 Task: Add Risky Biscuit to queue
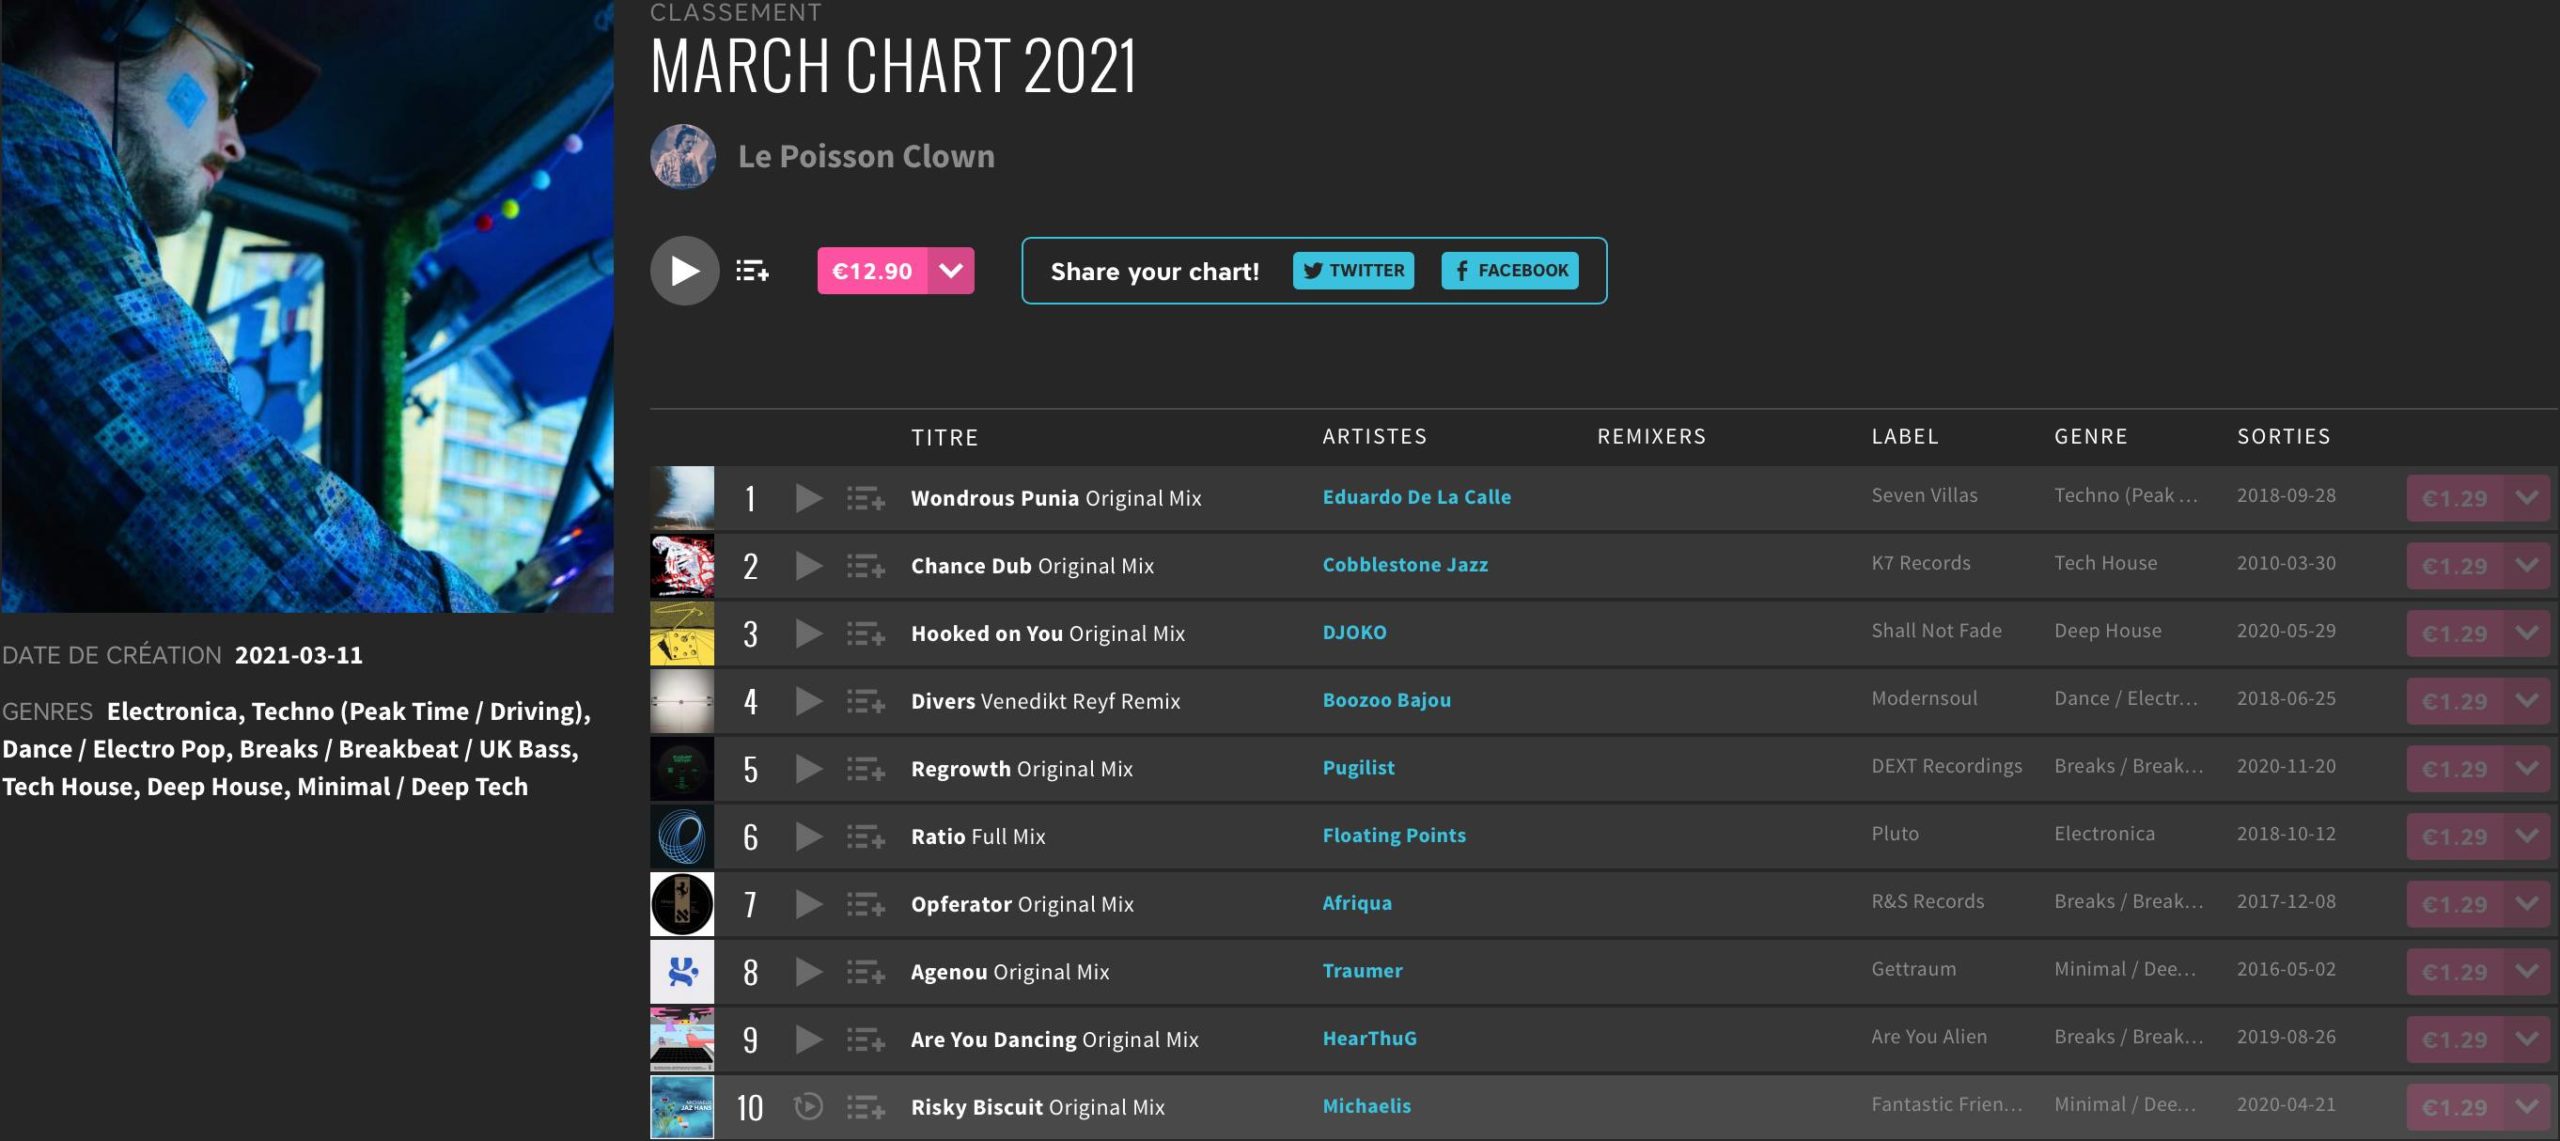(x=866, y=1107)
